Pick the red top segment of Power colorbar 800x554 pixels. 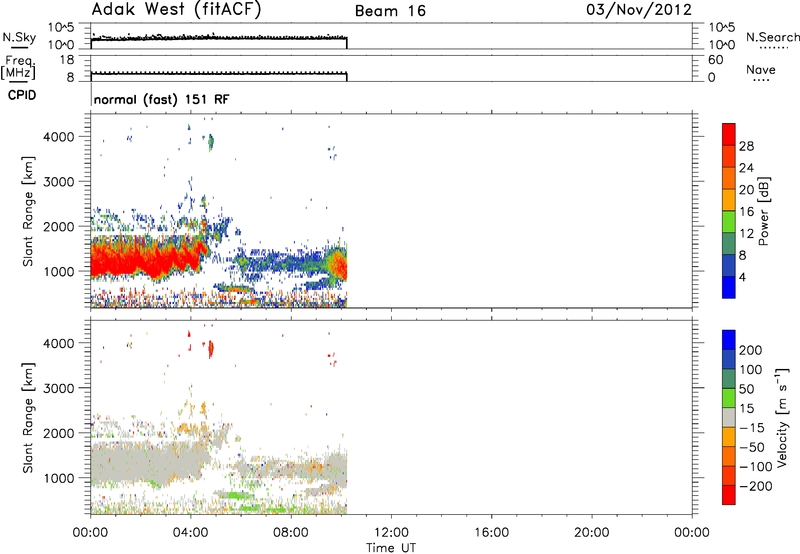tap(729, 134)
